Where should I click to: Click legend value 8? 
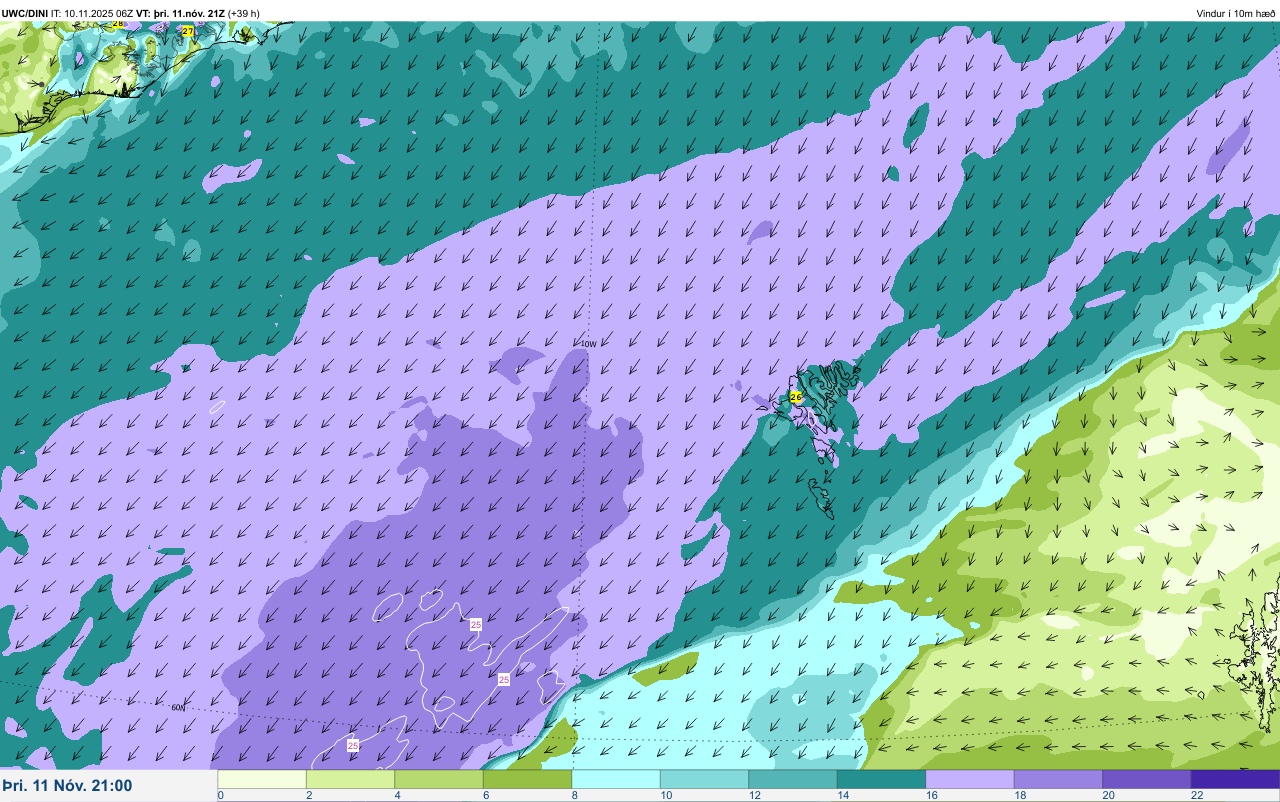pyautogui.click(x=574, y=795)
